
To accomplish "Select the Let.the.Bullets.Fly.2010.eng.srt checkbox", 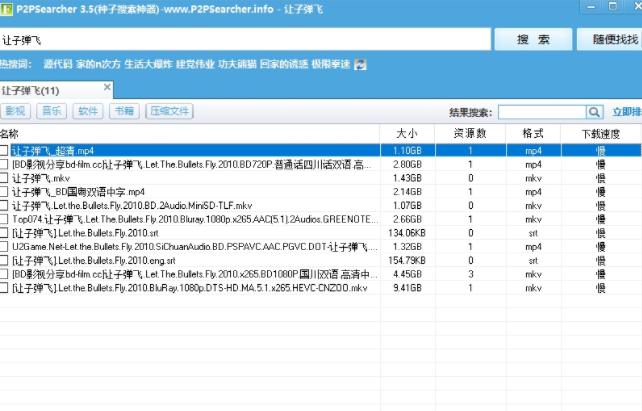I will click(4, 260).
